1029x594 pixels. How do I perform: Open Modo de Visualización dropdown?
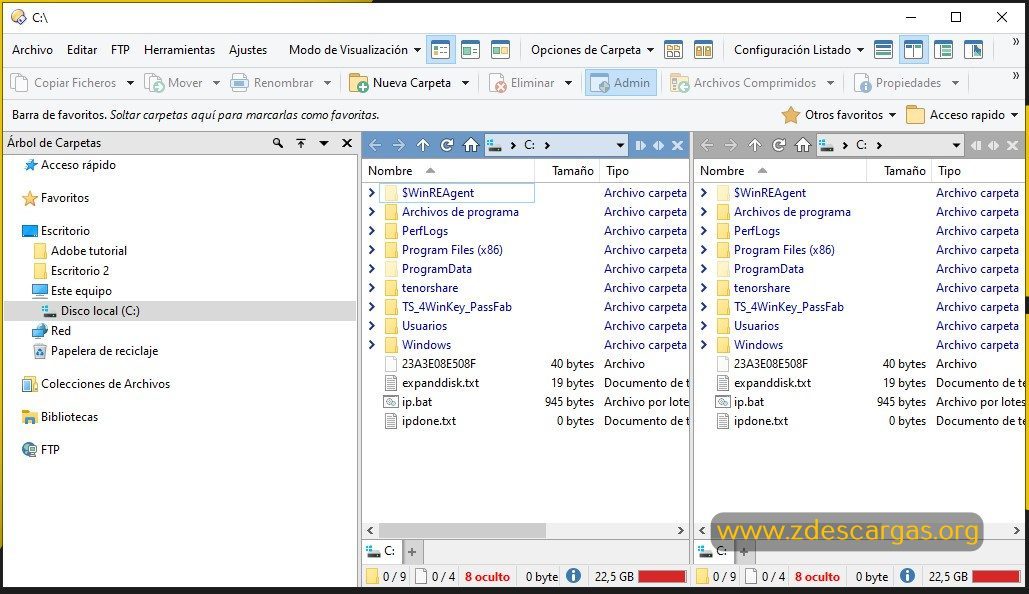(x=355, y=50)
